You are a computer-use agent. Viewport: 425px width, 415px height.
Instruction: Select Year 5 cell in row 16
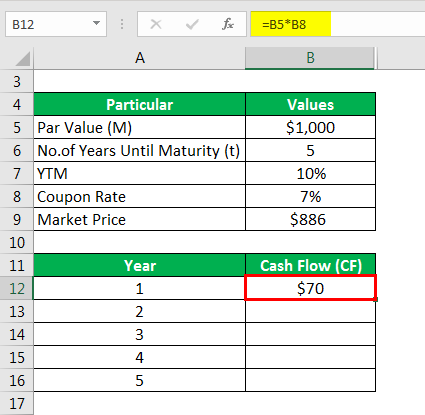[x=140, y=380]
